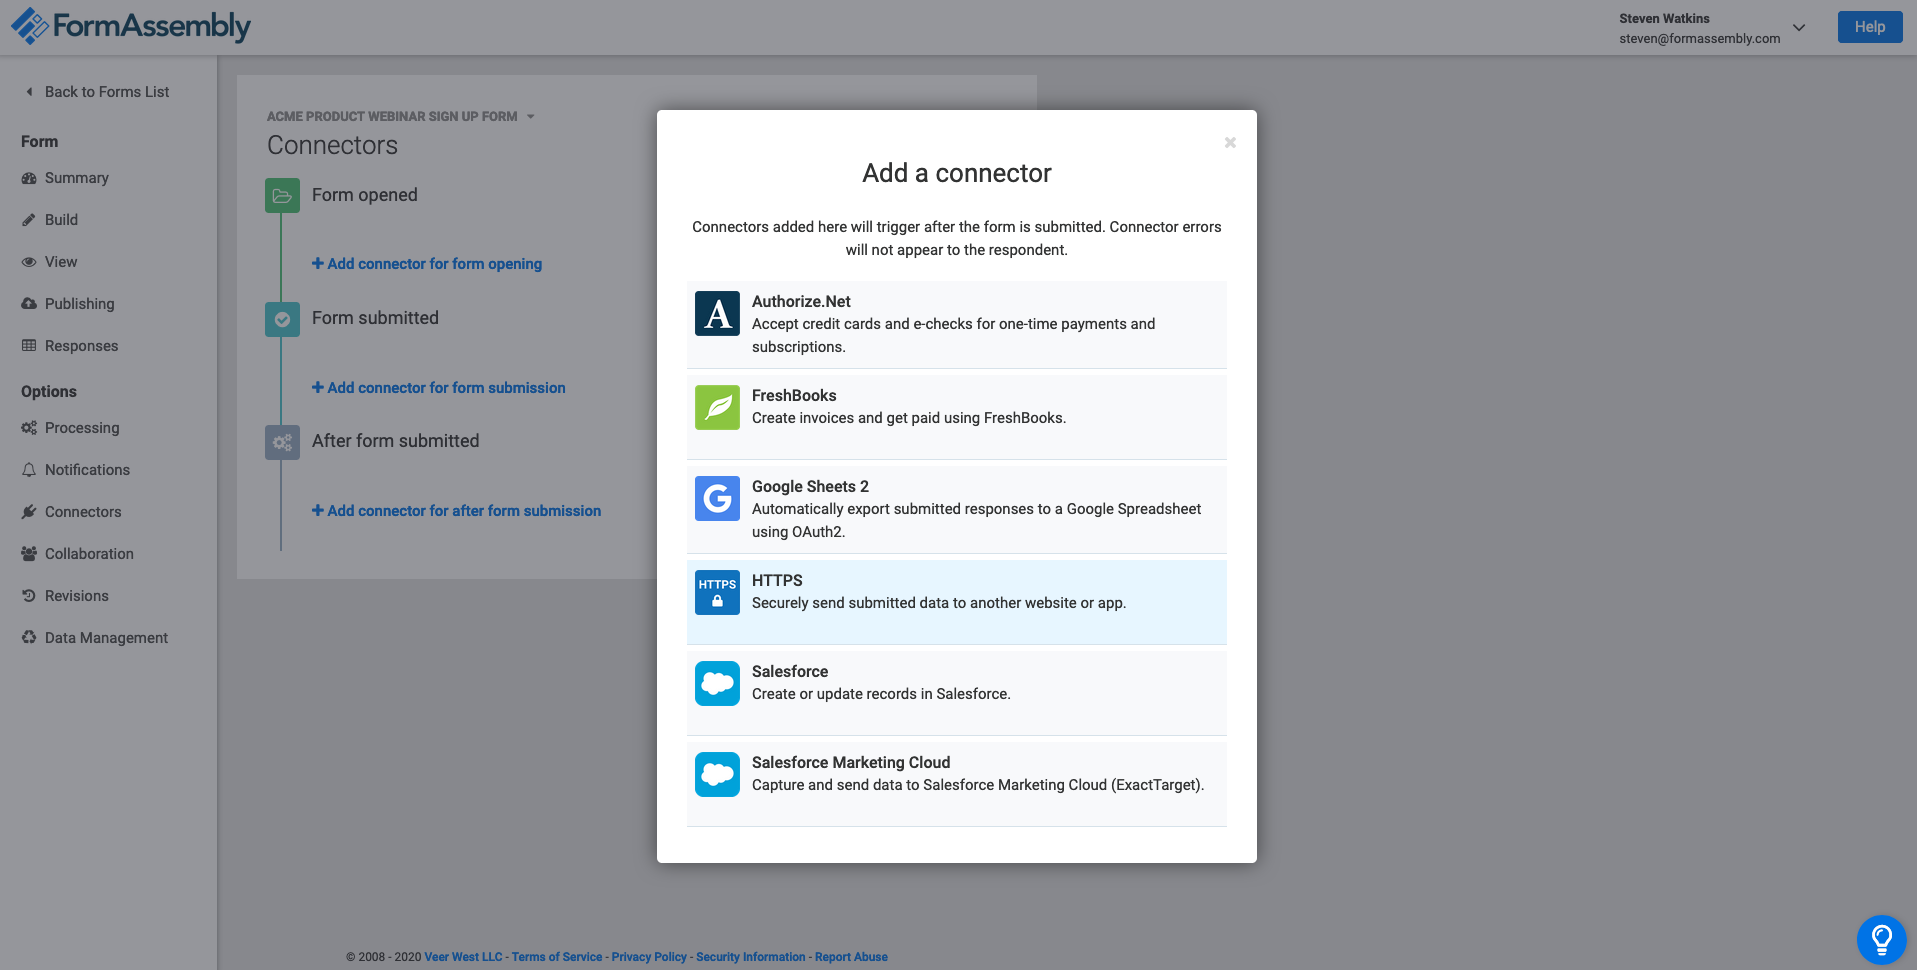Select the Authorize.Net connector icon
This screenshot has height=970, width=1917.
717,314
